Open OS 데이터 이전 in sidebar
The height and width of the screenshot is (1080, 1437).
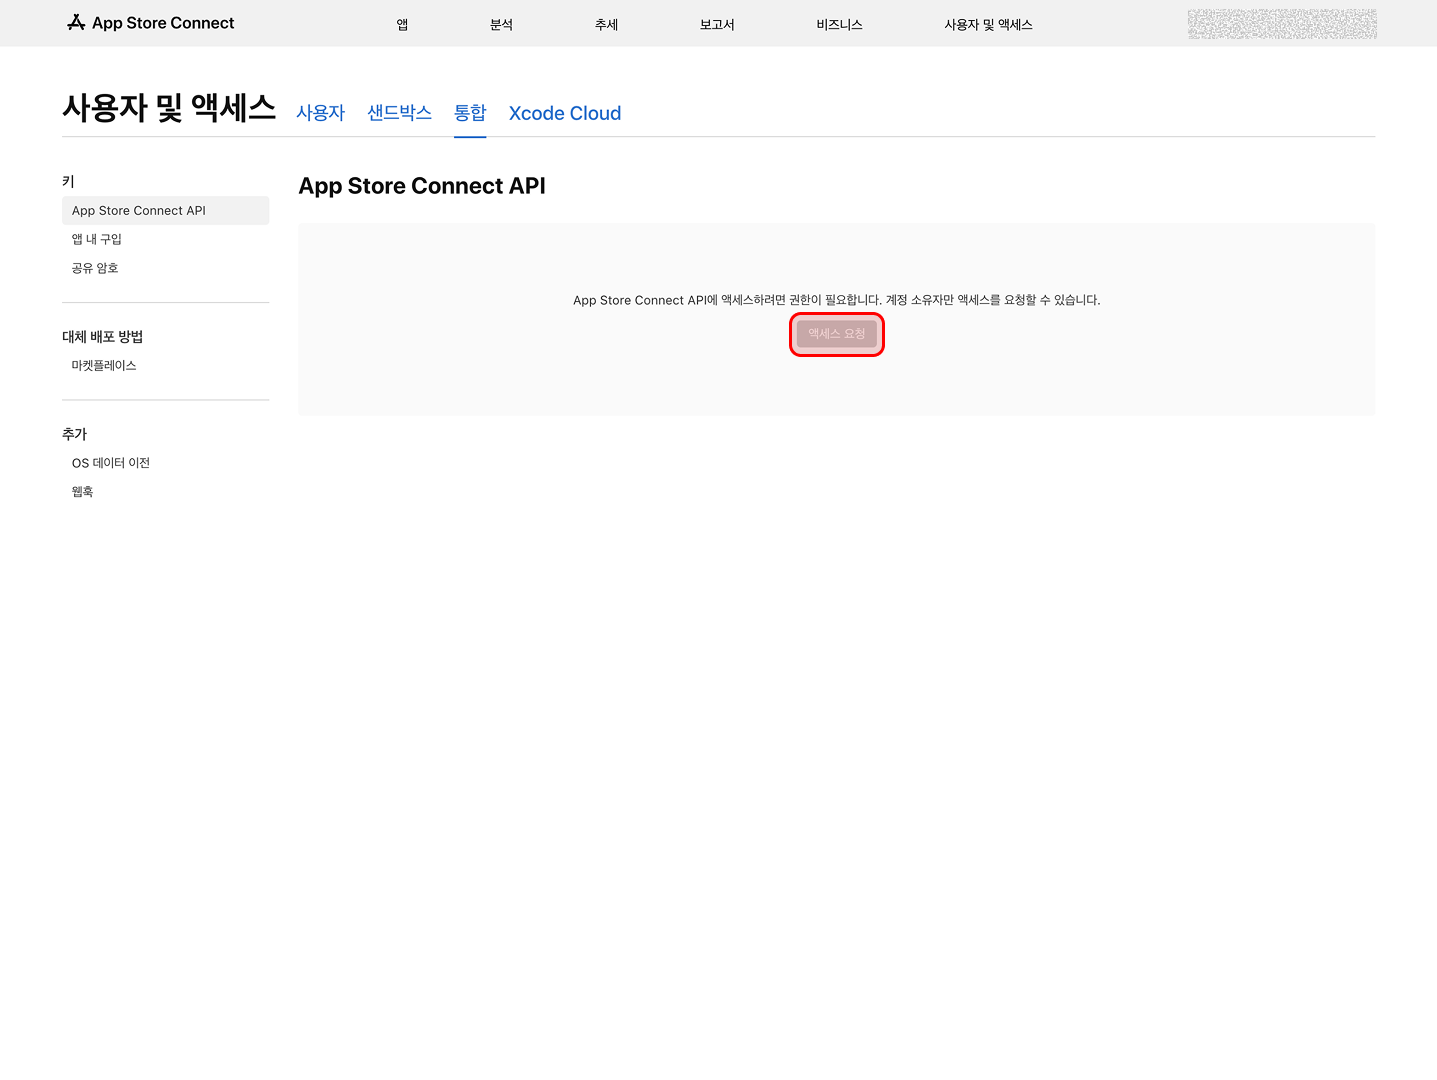point(111,463)
